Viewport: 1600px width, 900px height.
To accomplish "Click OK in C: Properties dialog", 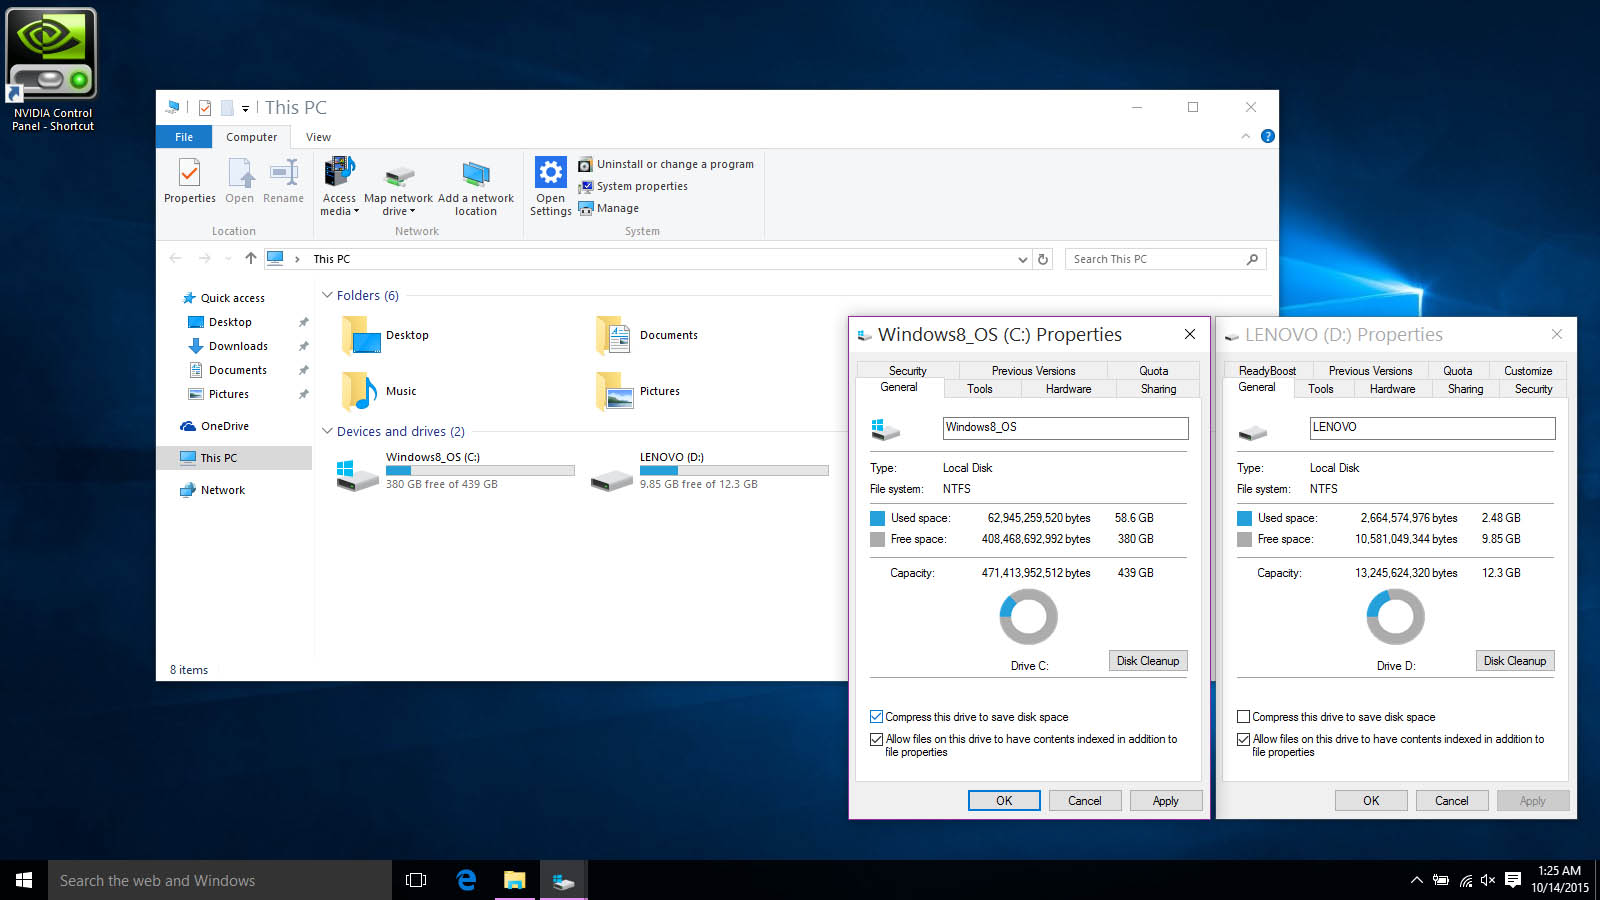I will coord(1004,801).
